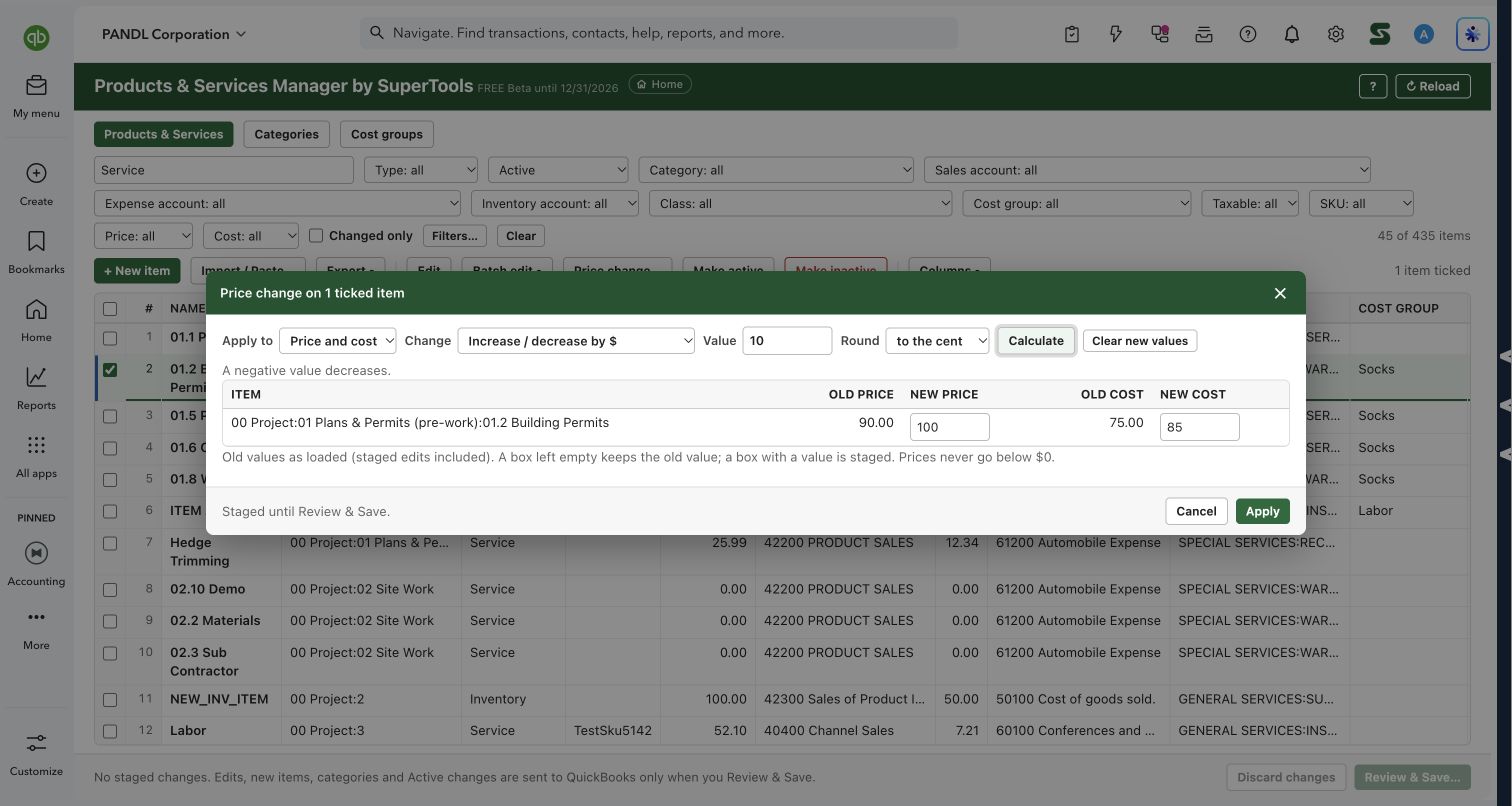Tick the Hedge Trimming row checkbox
Image resolution: width=1512 pixels, height=806 pixels.
[x=110, y=543]
